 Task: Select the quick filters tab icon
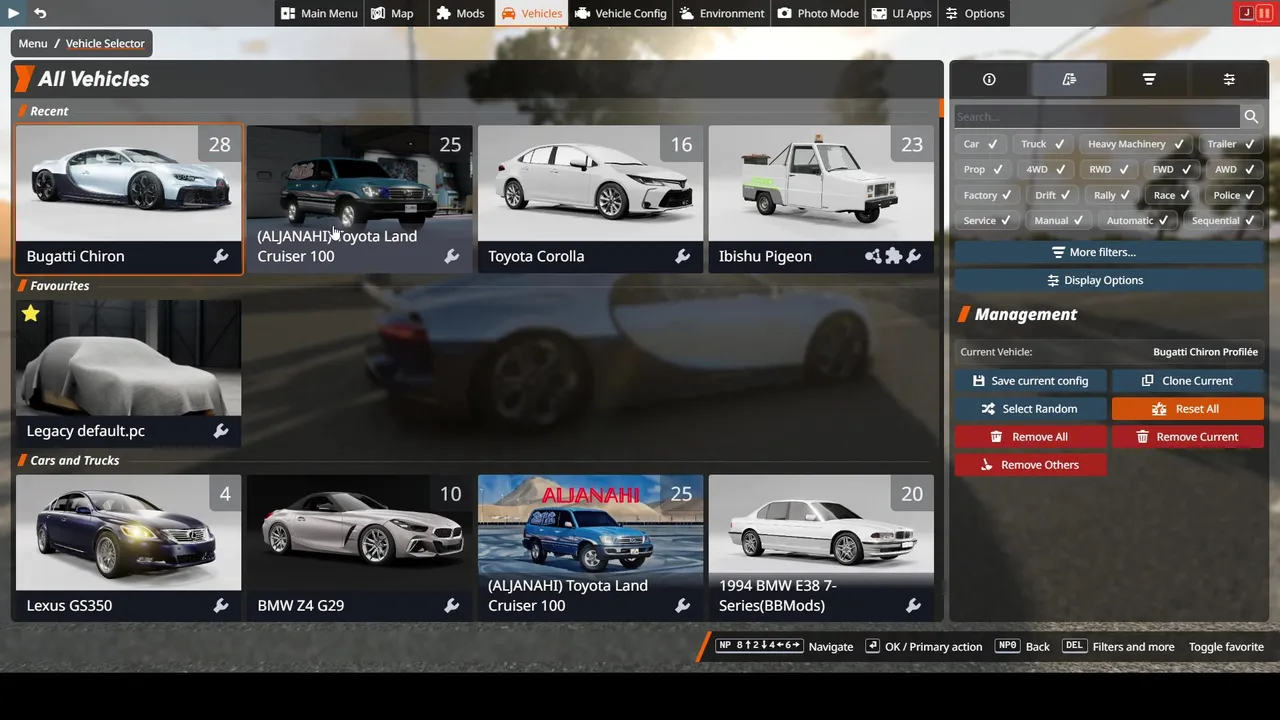point(1069,79)
